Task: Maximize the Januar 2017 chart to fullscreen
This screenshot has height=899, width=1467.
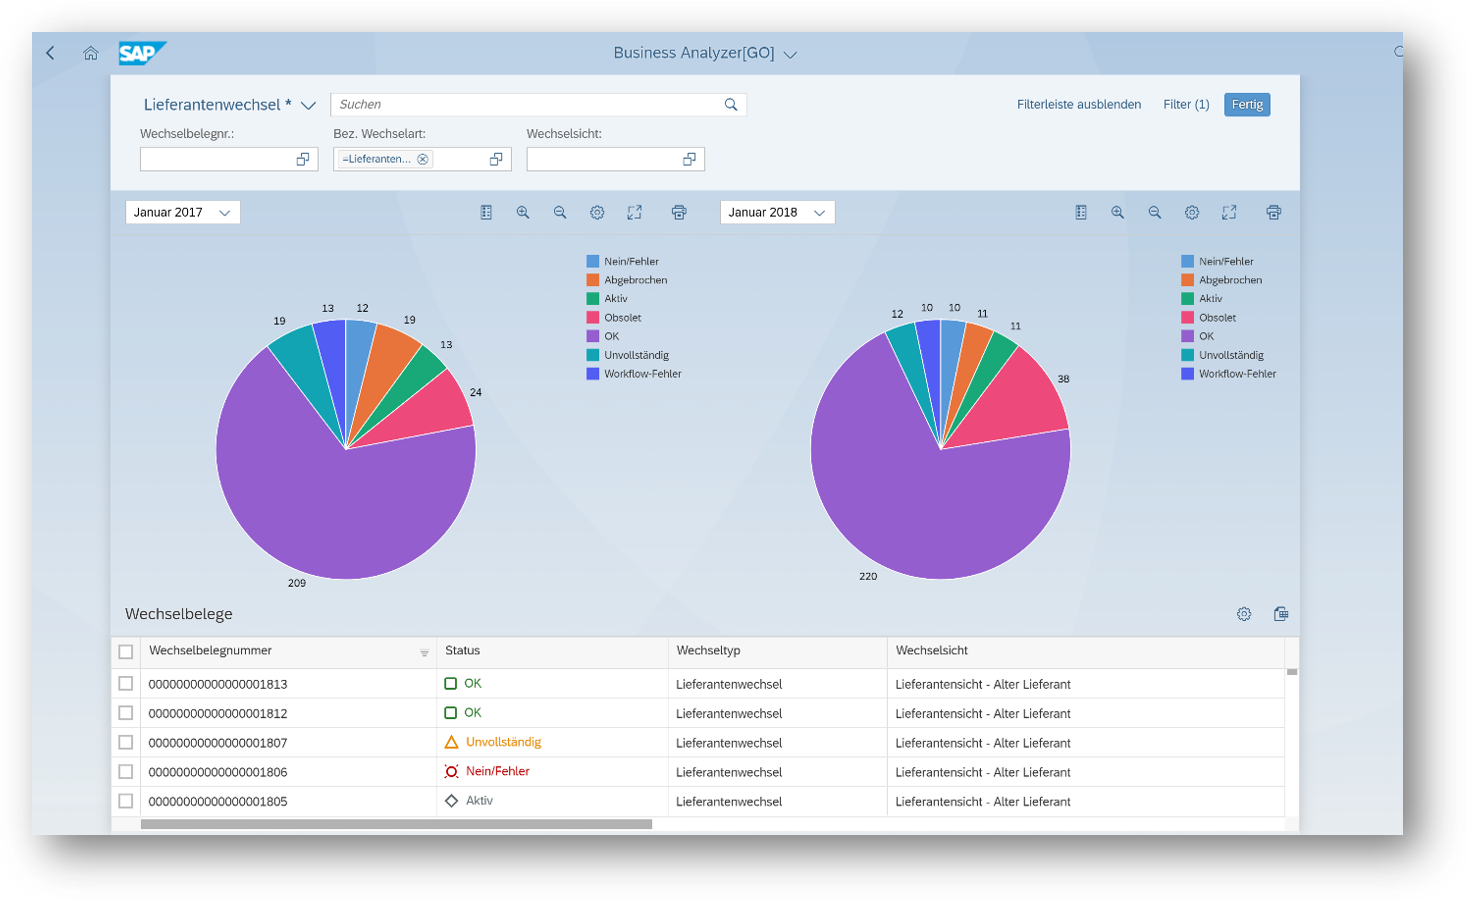Action: pyautogui.click(x=634, y=212)
